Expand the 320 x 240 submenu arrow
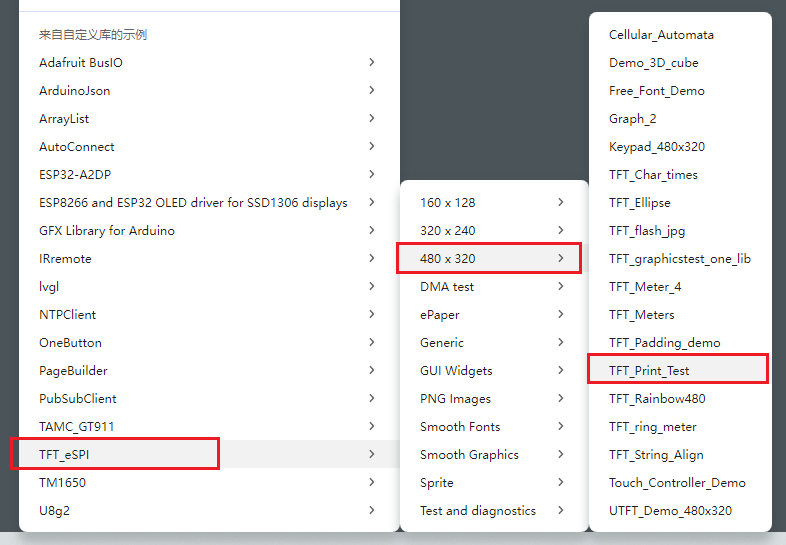 [561, 231]
